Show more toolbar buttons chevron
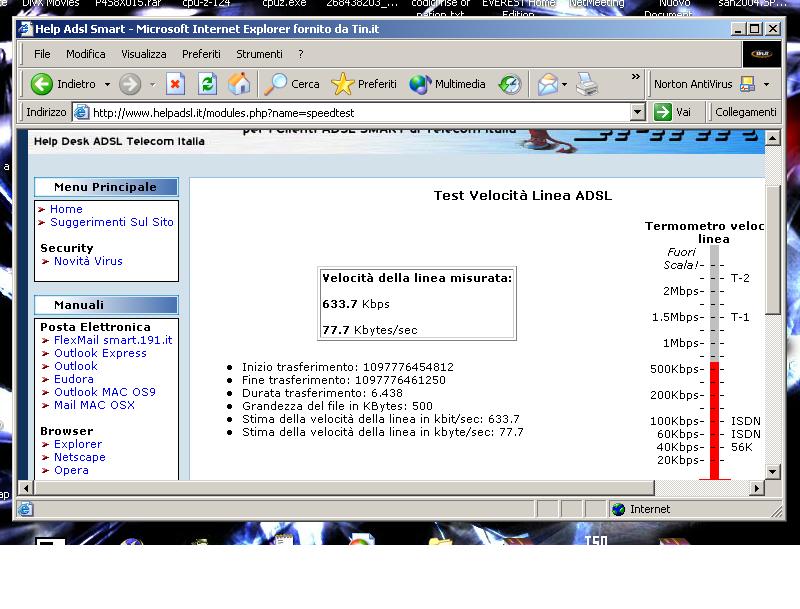 [x=635, y=77]
